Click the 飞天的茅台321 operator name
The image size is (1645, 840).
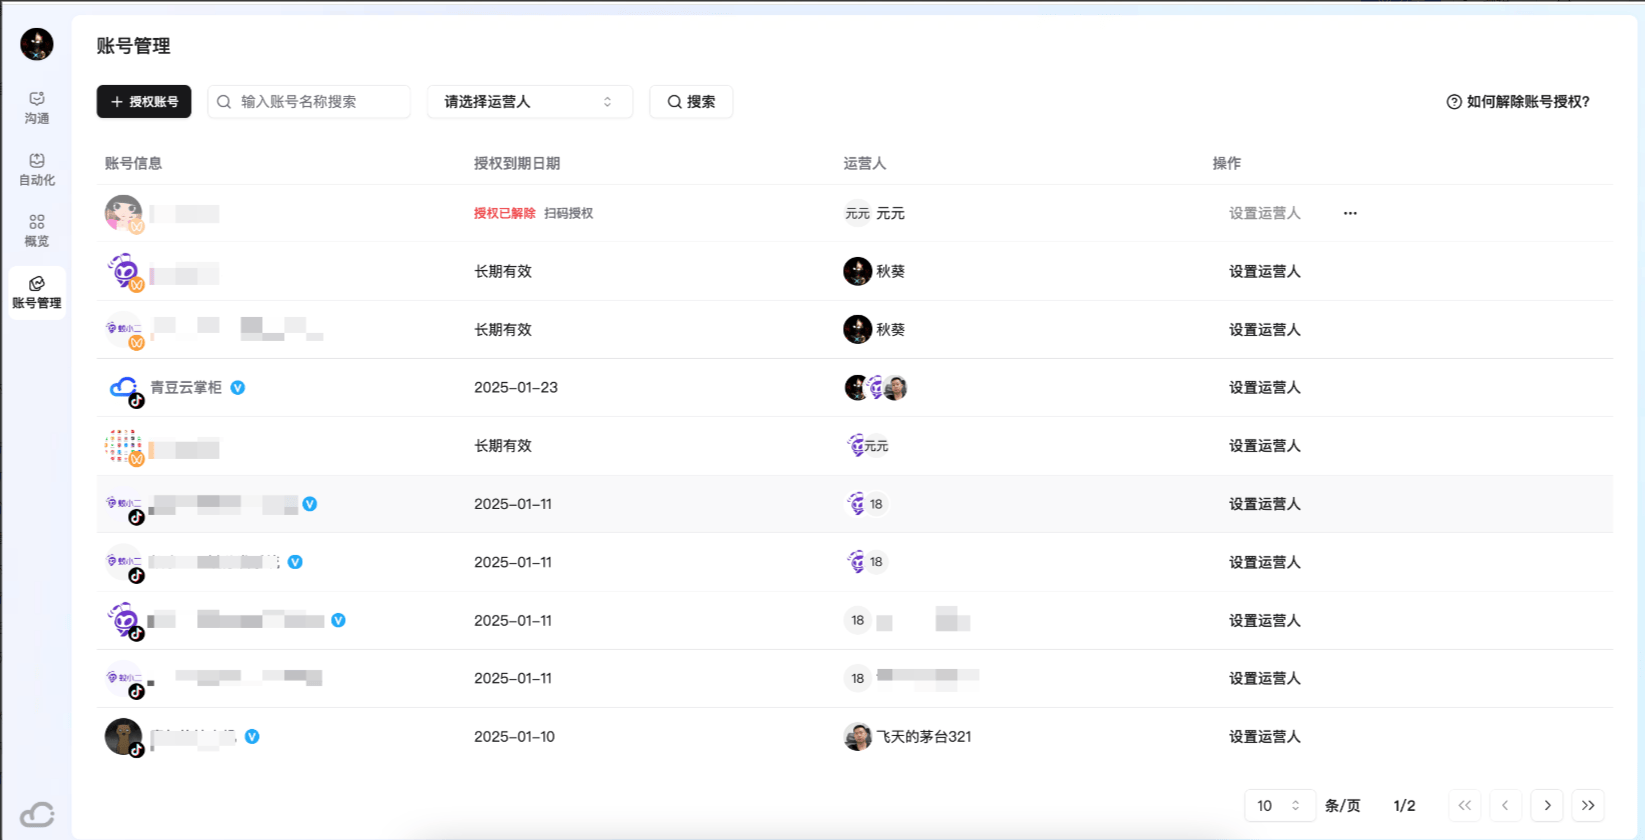(x=924, y=736)
